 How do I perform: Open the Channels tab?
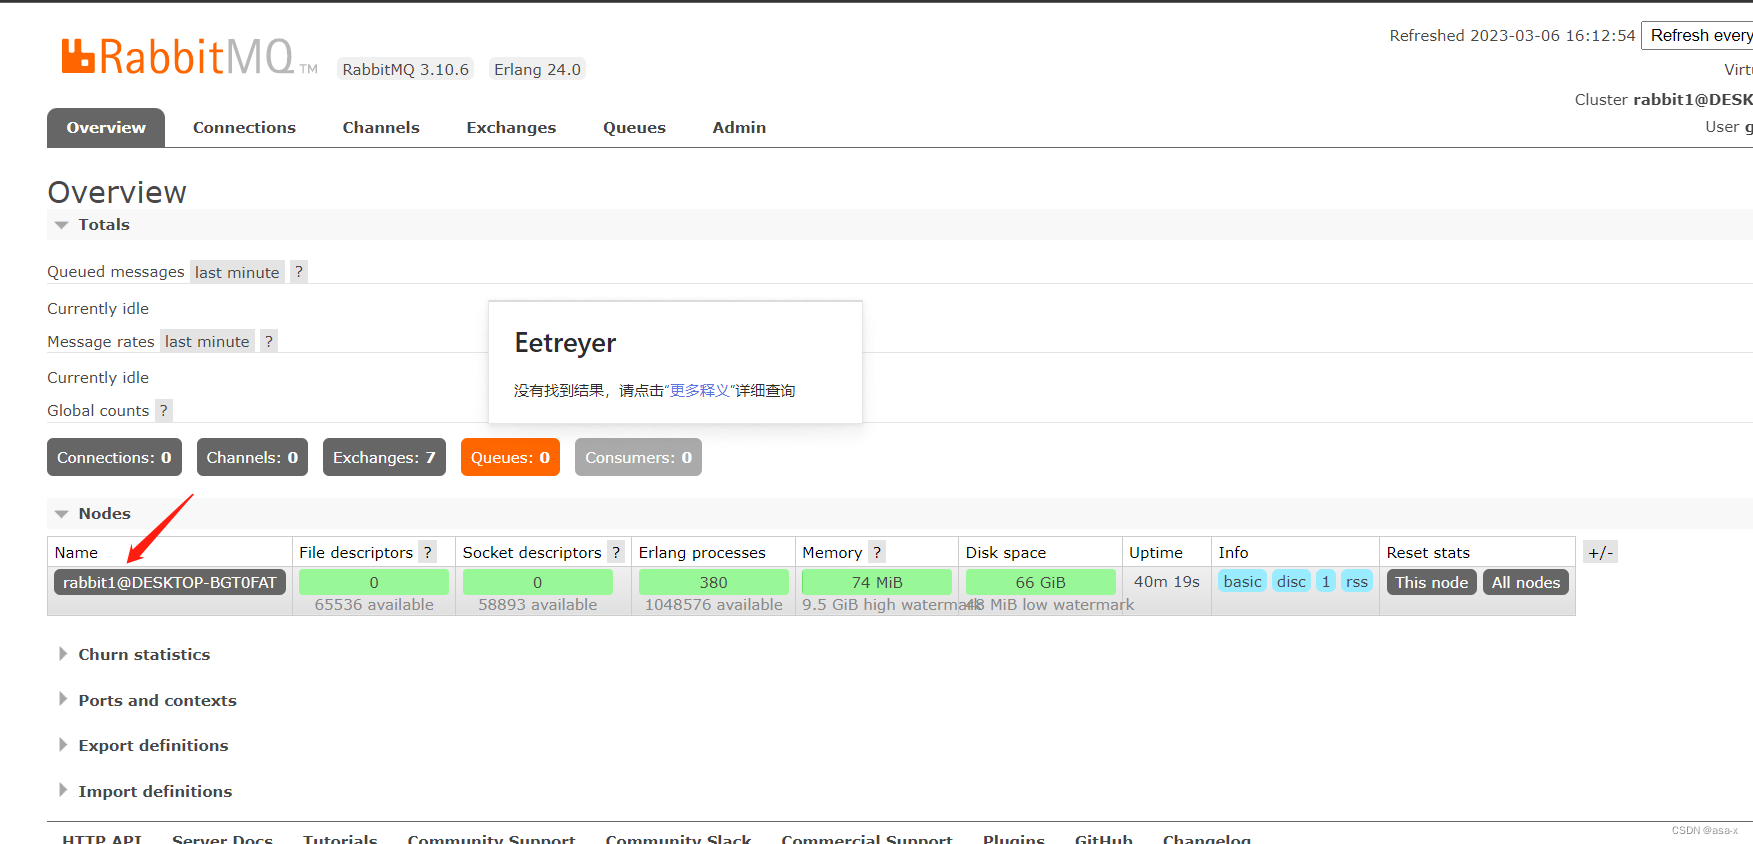[x=381, y=127]
